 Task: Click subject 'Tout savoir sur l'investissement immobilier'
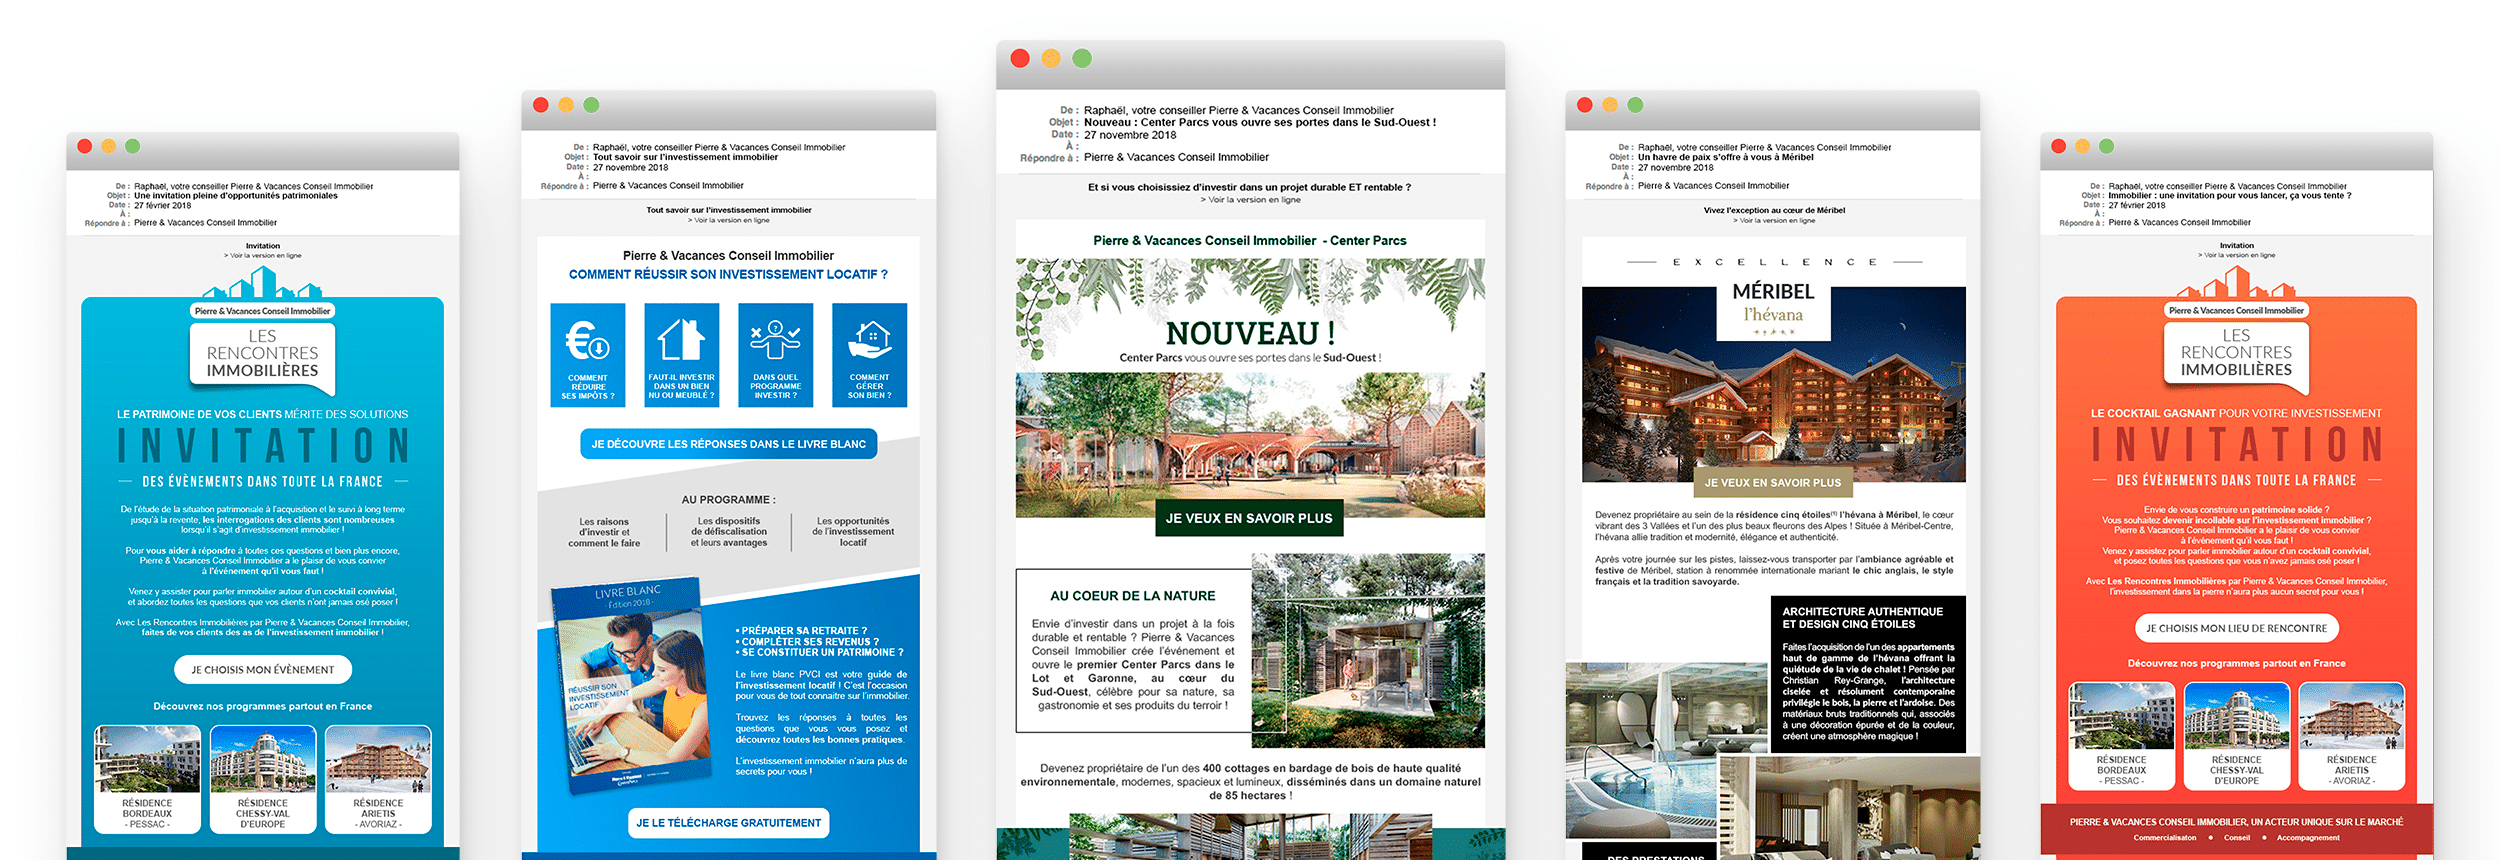[685, 157]
